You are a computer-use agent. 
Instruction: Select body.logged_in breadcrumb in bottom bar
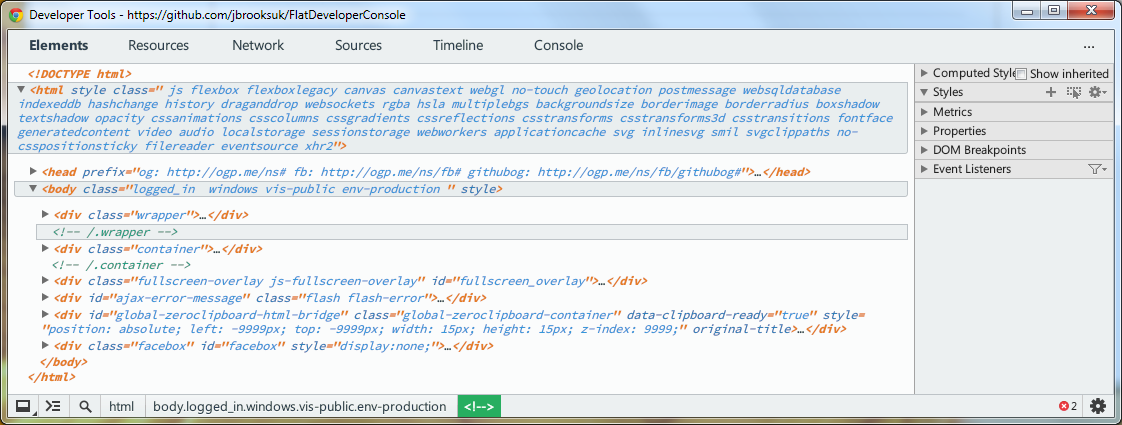point(299,406)
